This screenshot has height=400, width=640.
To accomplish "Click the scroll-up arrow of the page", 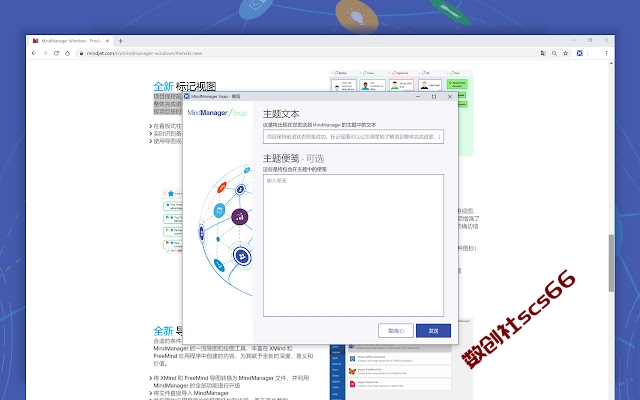I will point(611,63).
